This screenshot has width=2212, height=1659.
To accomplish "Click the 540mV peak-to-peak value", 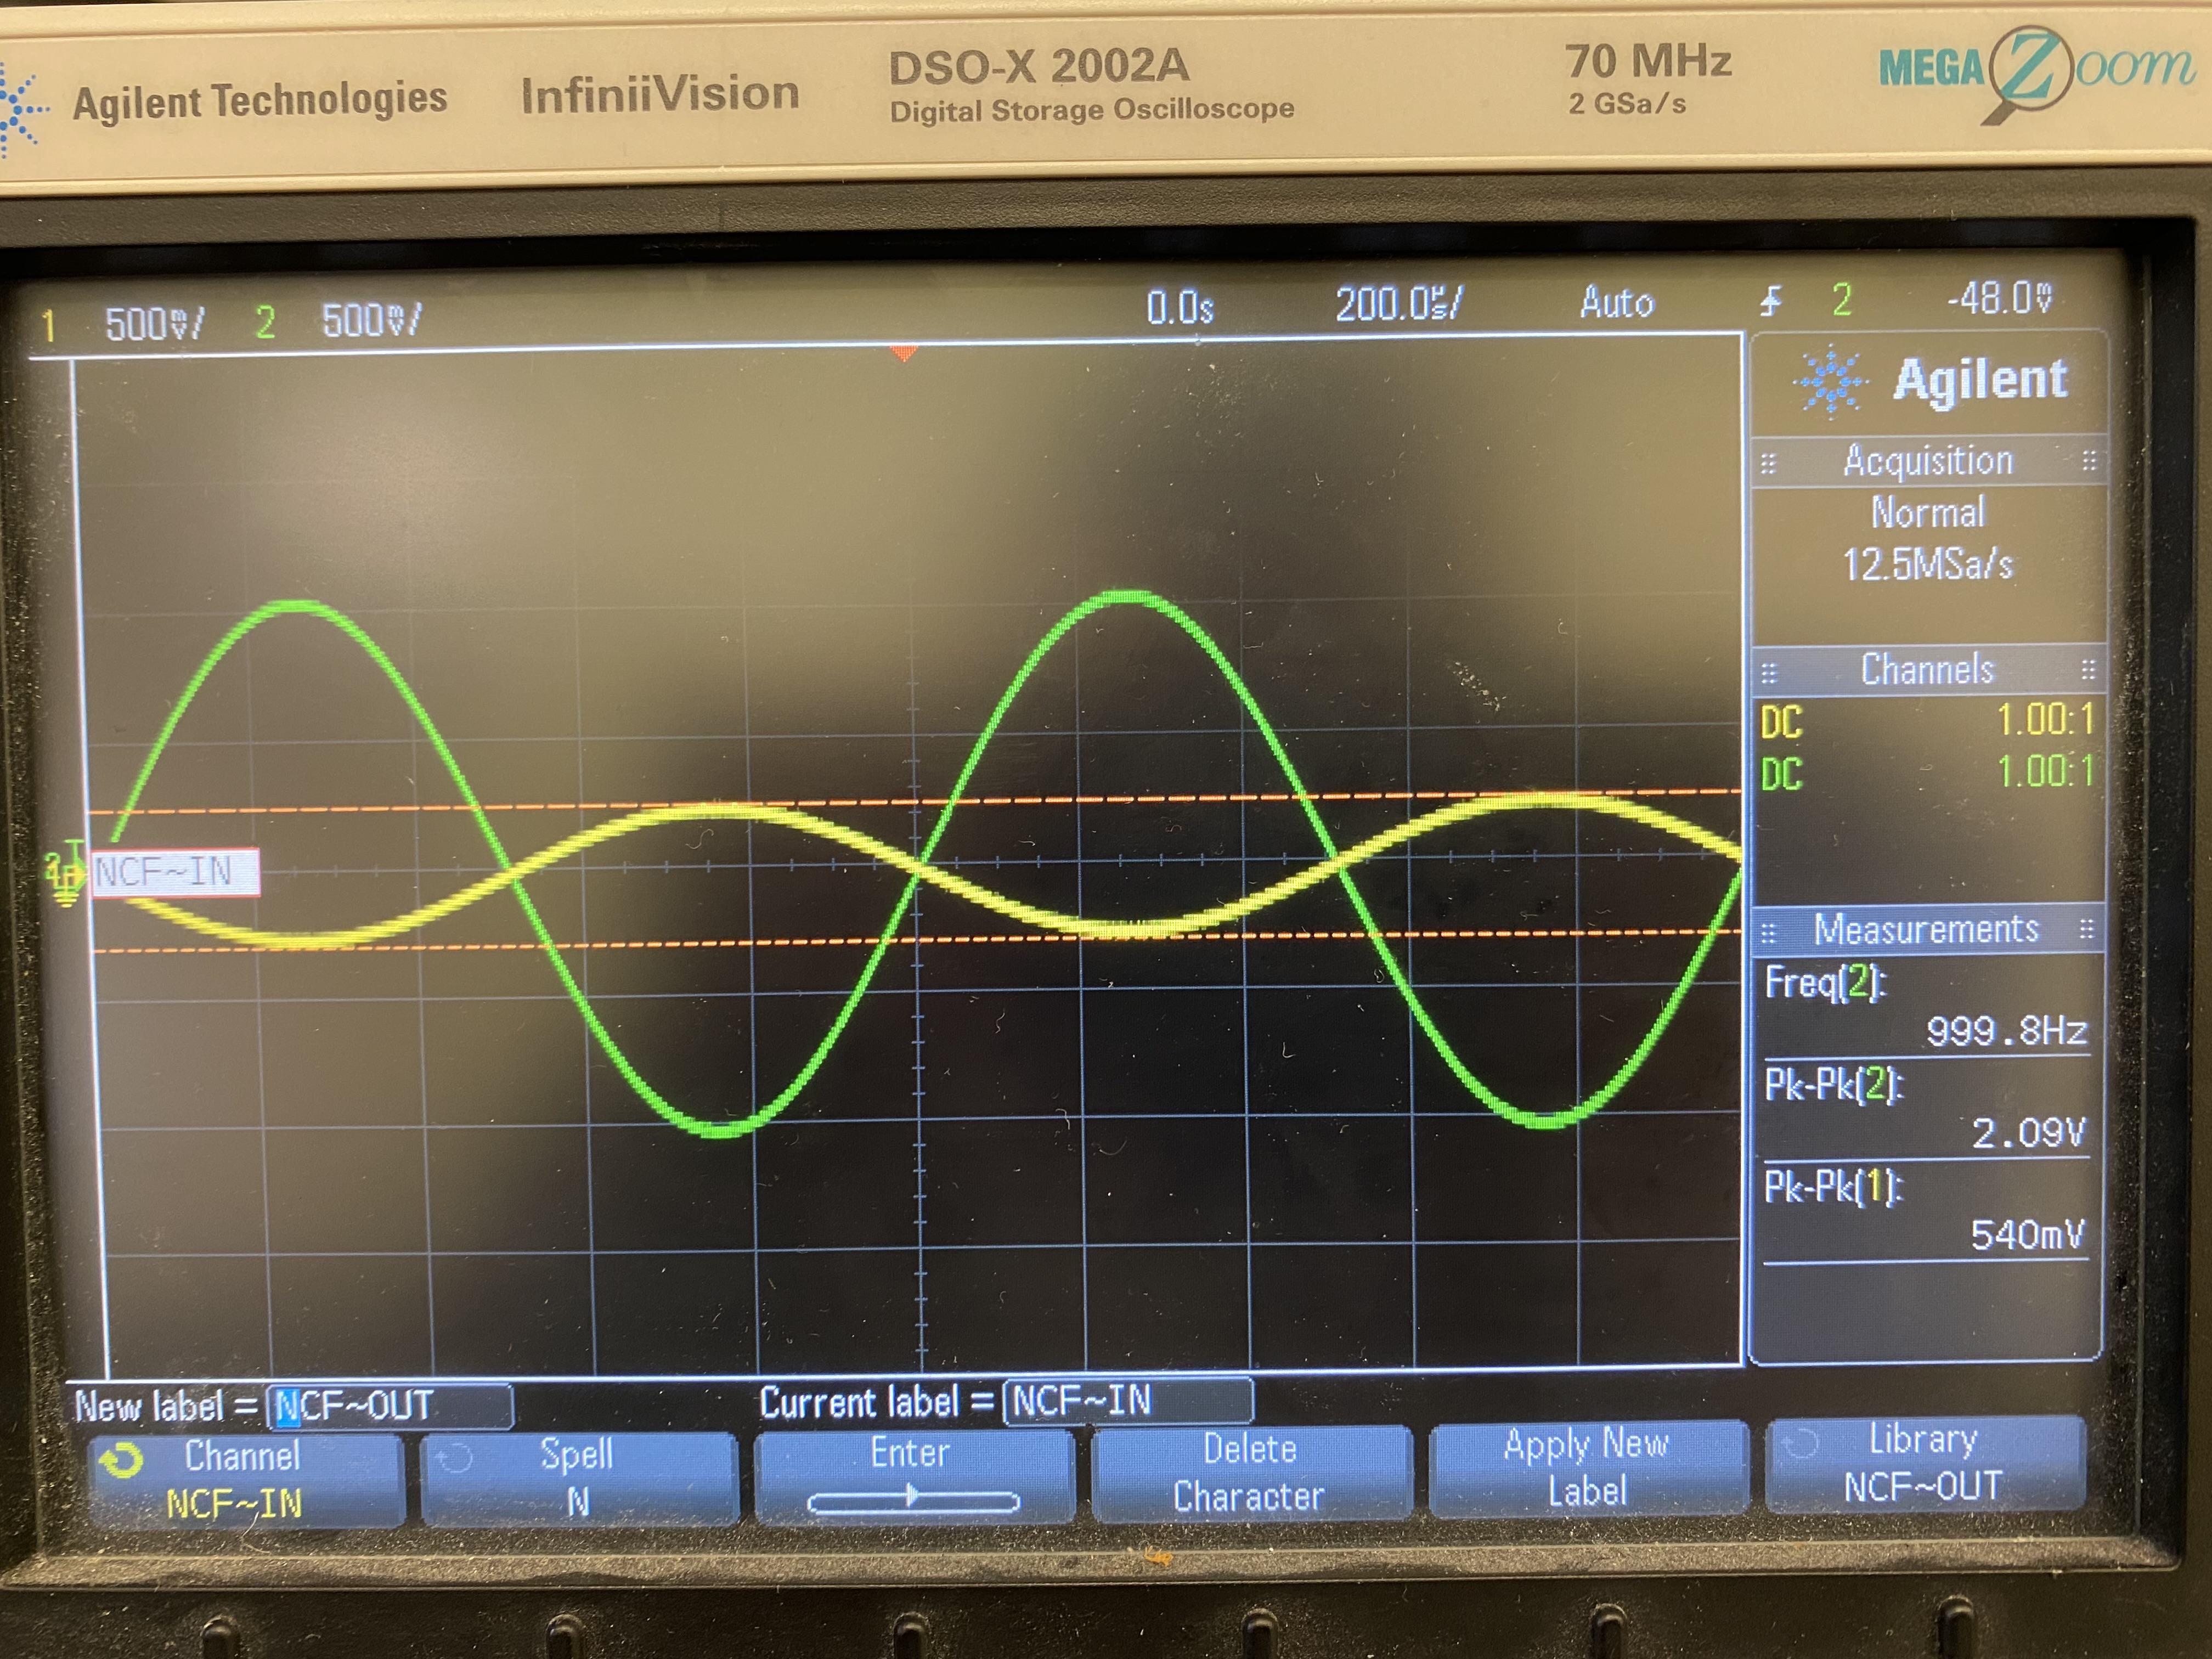I will tap(2028, 1235).
